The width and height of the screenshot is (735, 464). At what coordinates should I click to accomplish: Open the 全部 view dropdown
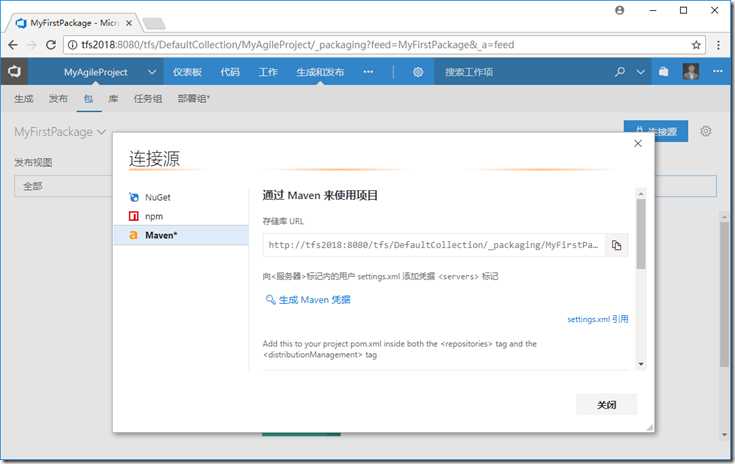(63, 186)
